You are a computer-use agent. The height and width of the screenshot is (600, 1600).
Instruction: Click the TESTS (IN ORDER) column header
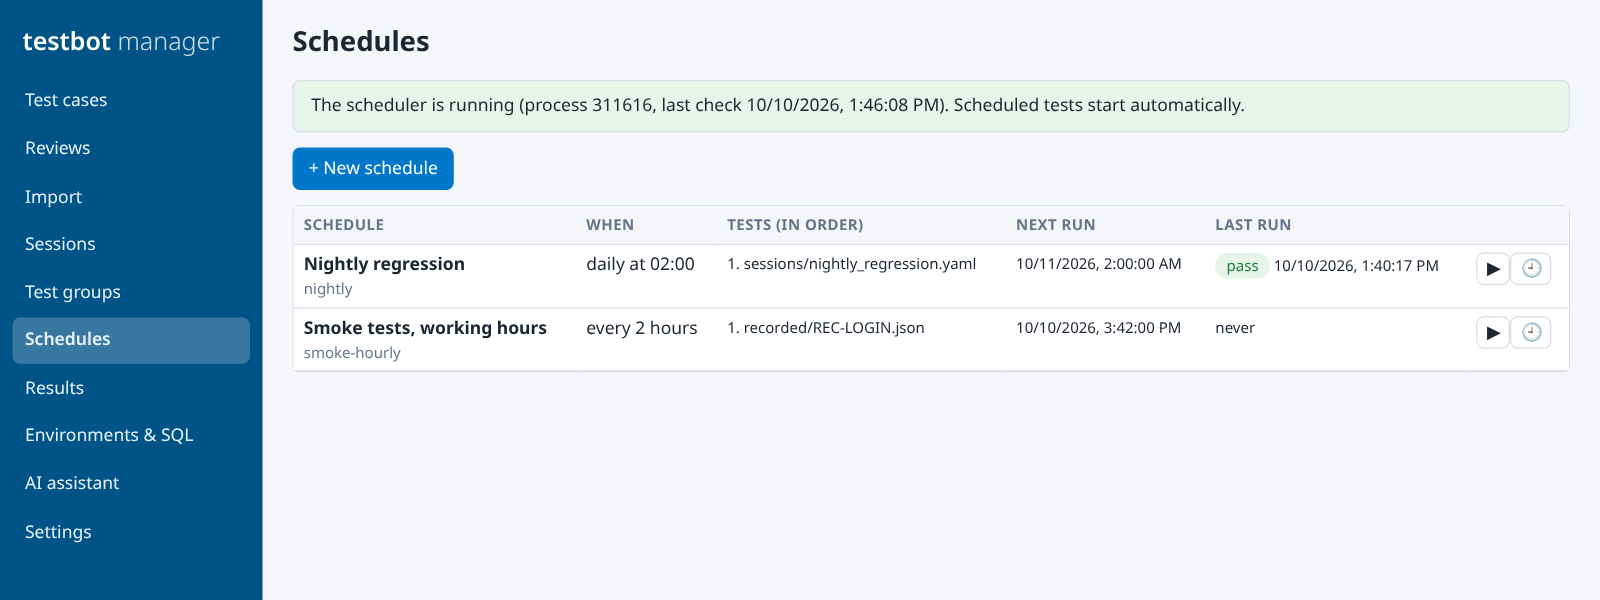coord(795,225)
